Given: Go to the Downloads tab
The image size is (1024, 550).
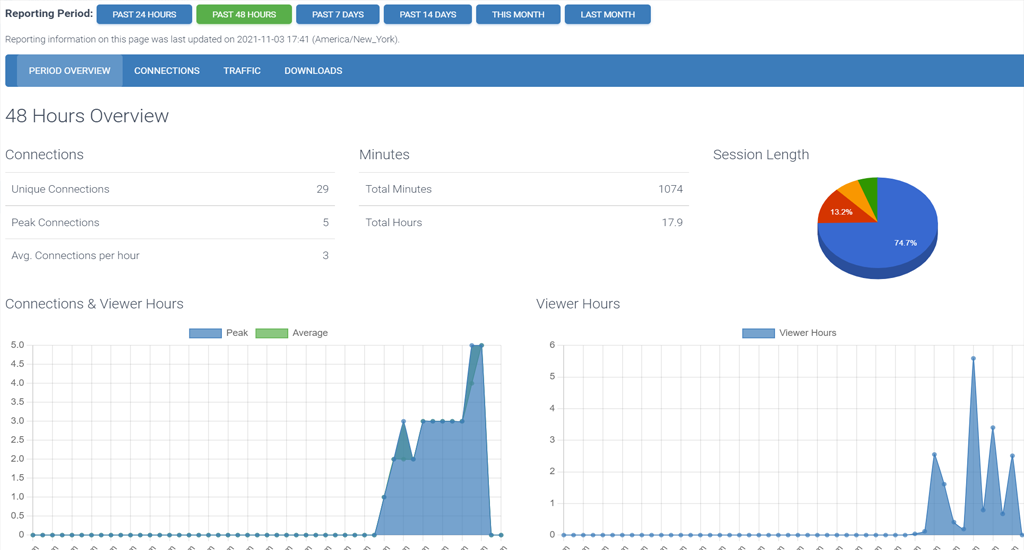Looking at the screenshot, I should tap(313, 71).
